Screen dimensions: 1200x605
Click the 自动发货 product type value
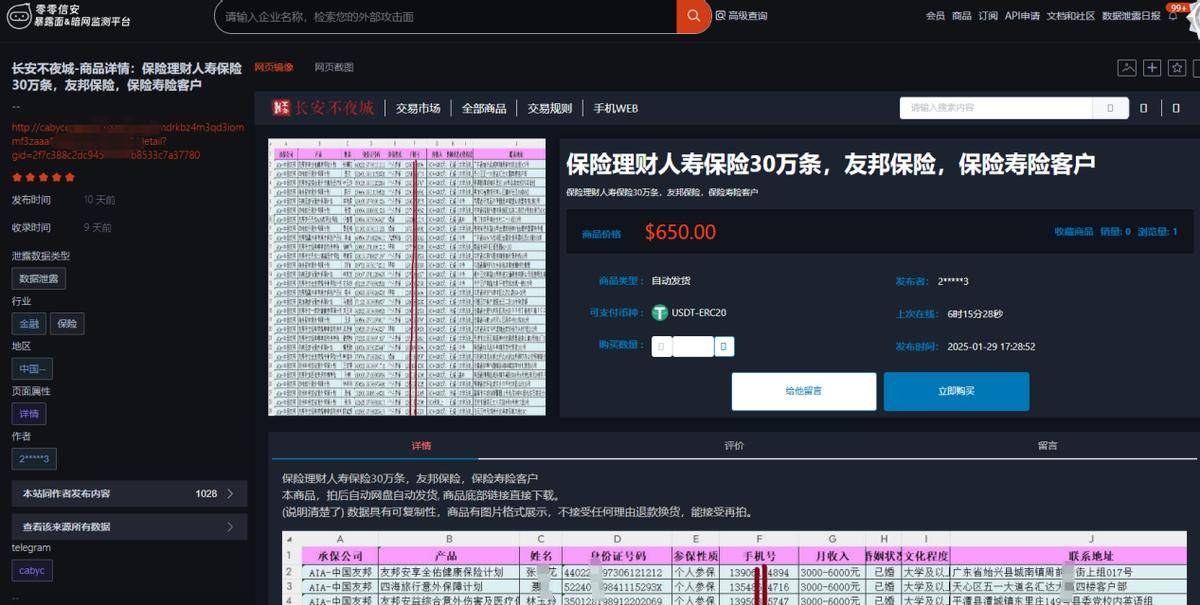[671, 281]
